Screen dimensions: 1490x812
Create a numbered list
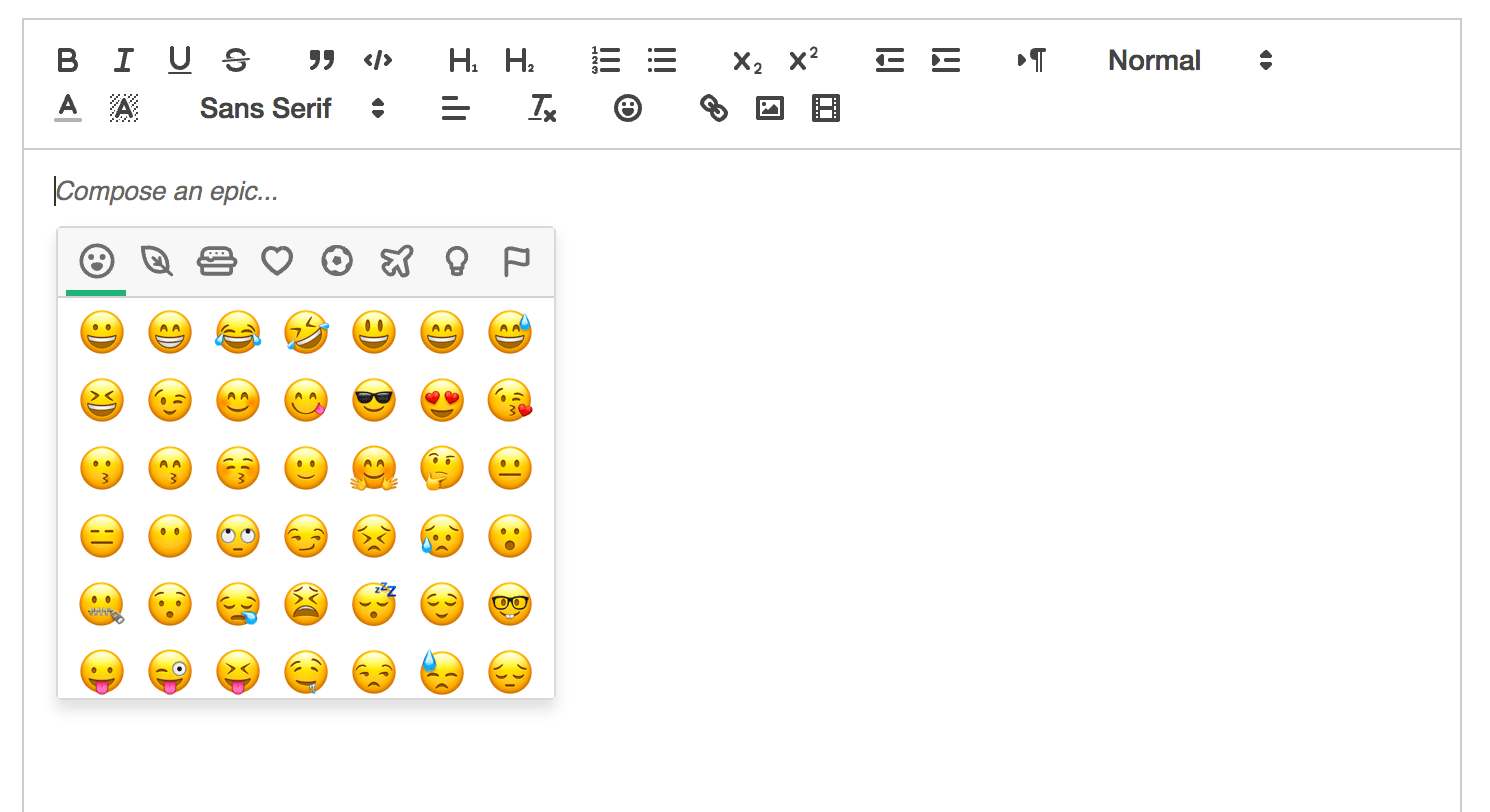[x=604, y=60]
